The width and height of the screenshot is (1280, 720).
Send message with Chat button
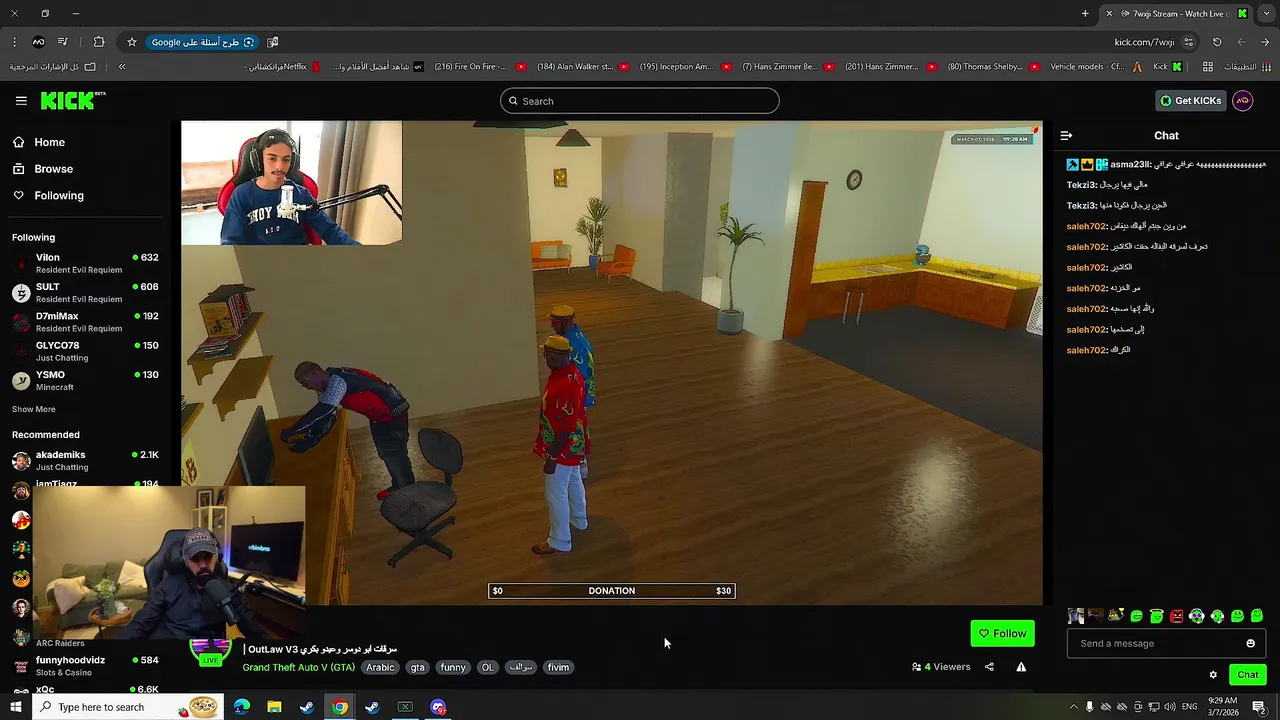[1247, 675]
